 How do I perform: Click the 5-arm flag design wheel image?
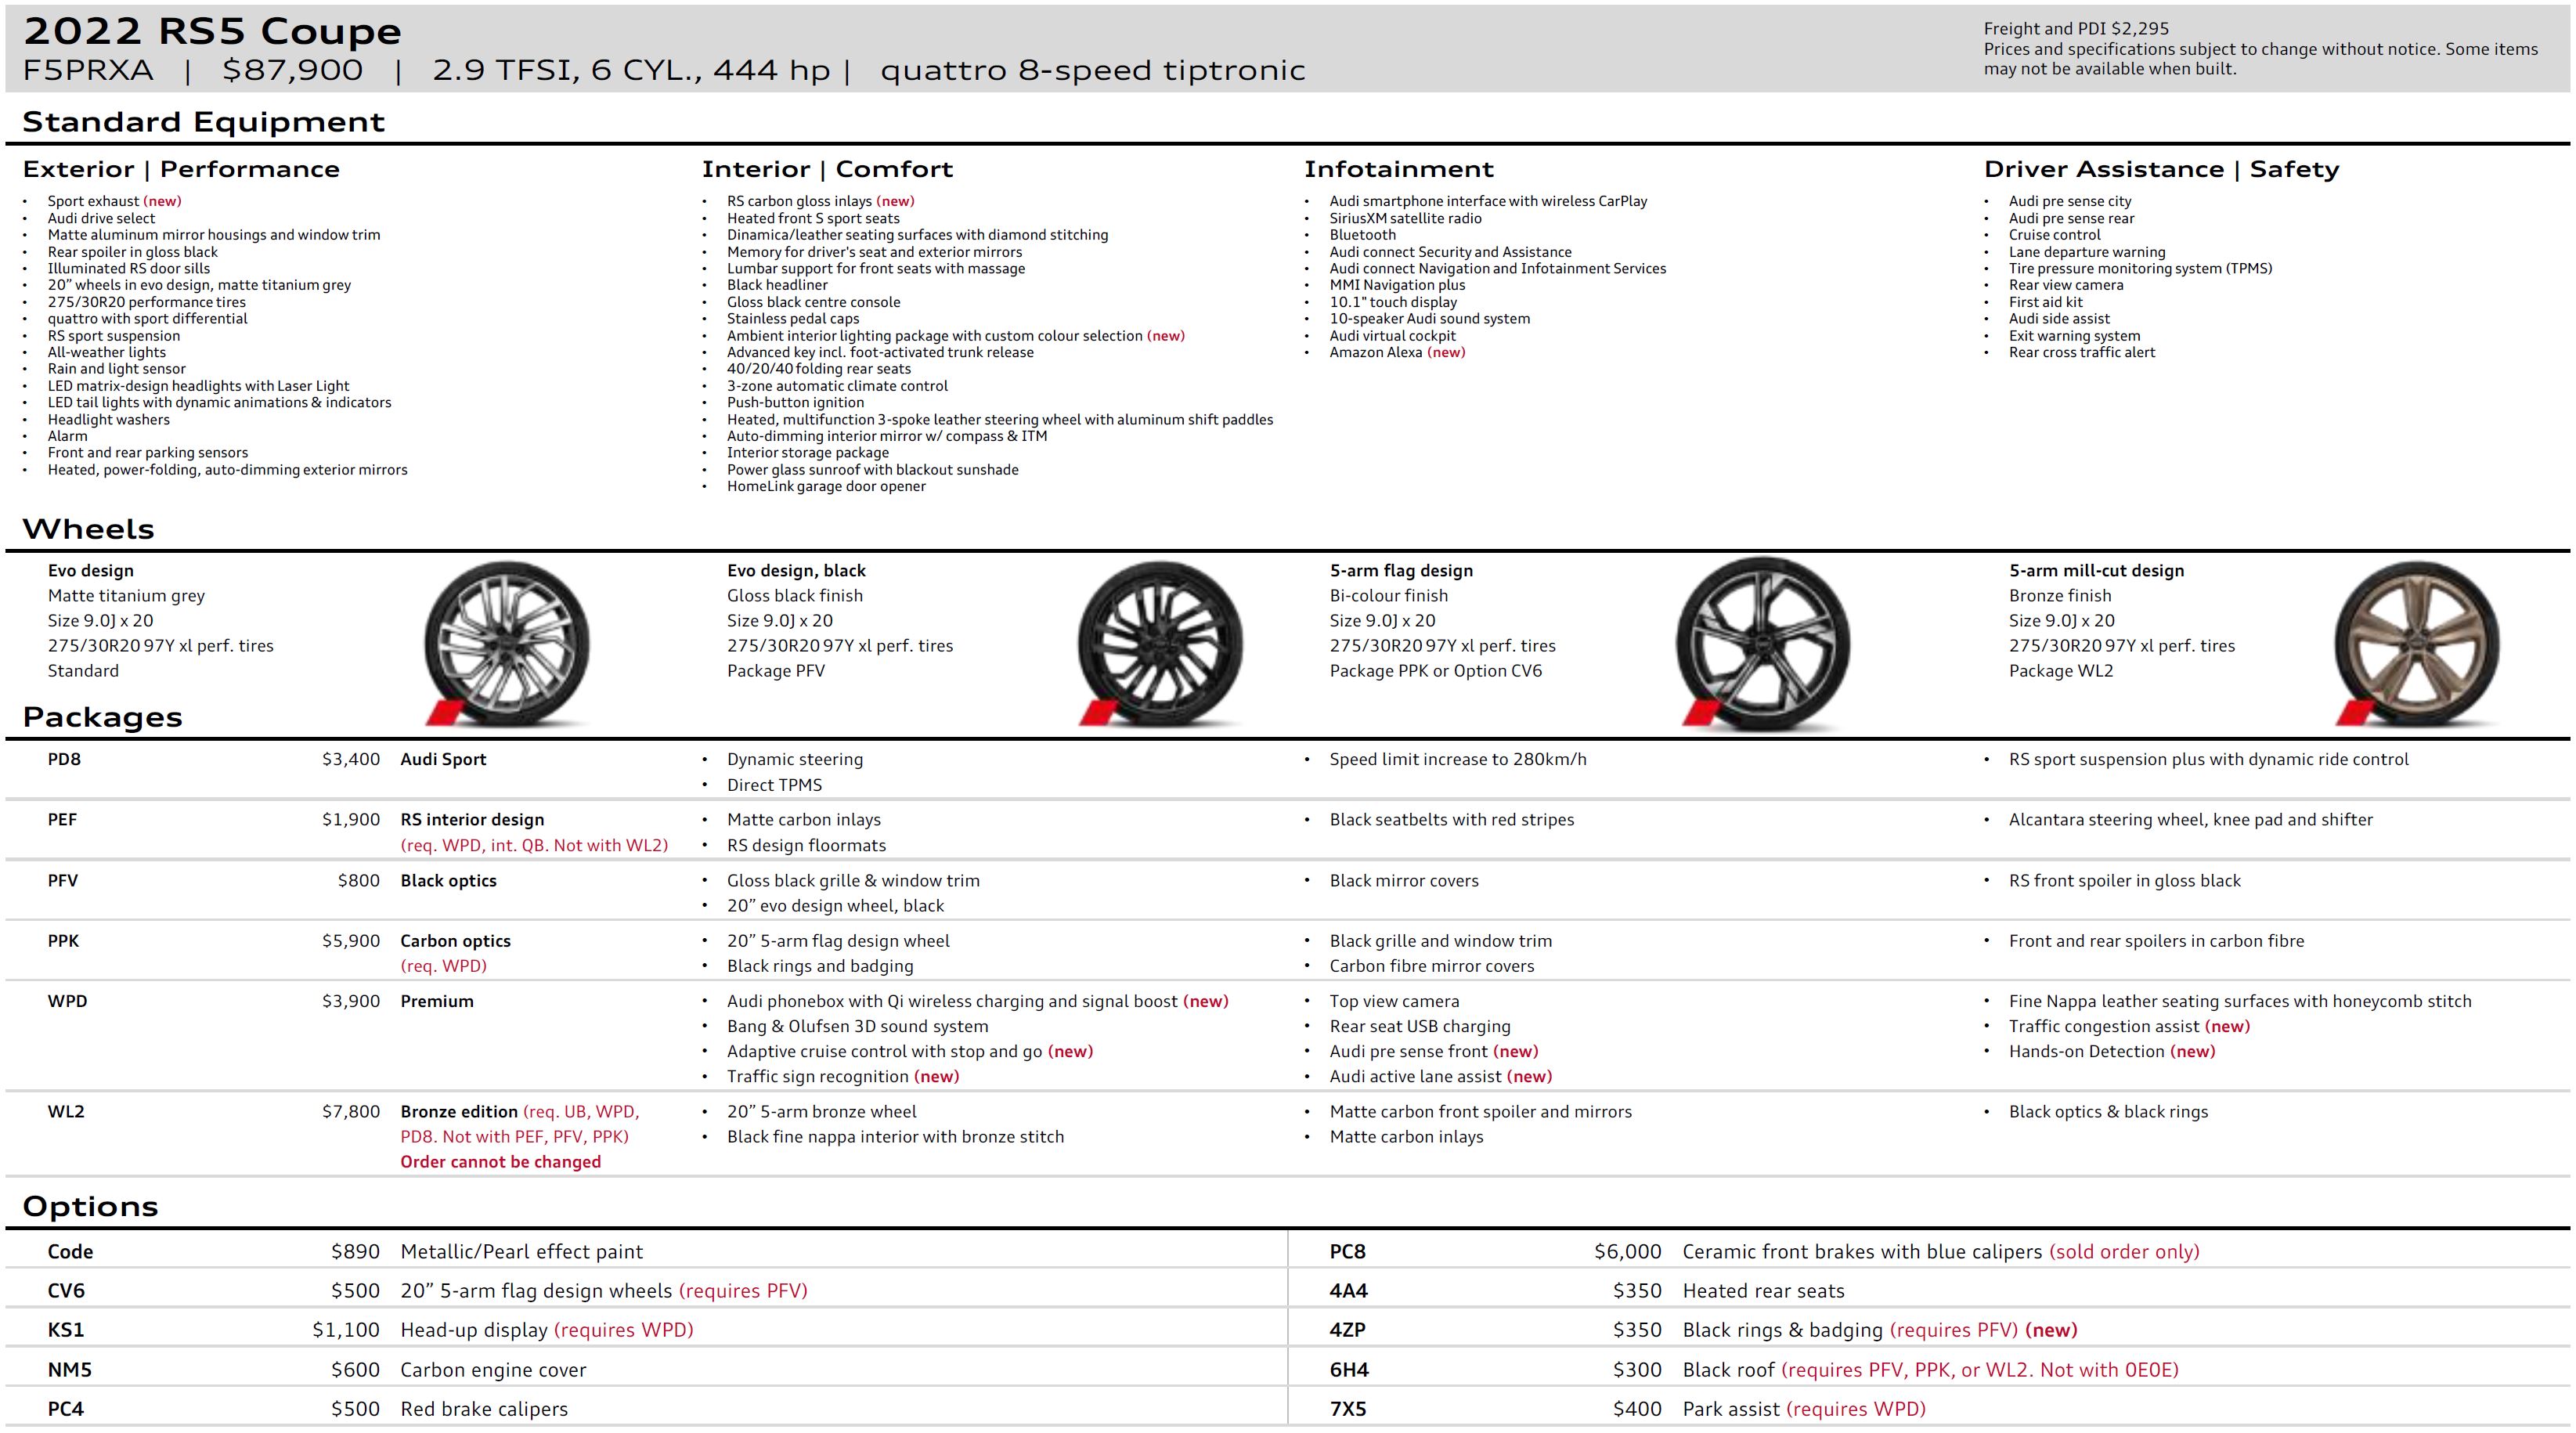click(1764, 644)
